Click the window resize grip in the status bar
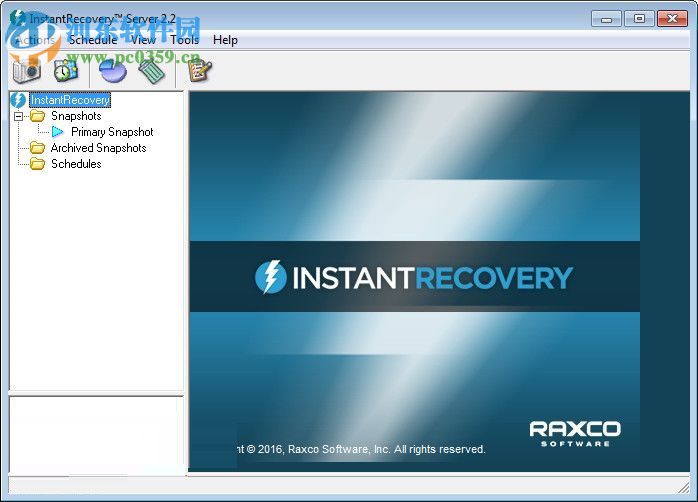 684,487
